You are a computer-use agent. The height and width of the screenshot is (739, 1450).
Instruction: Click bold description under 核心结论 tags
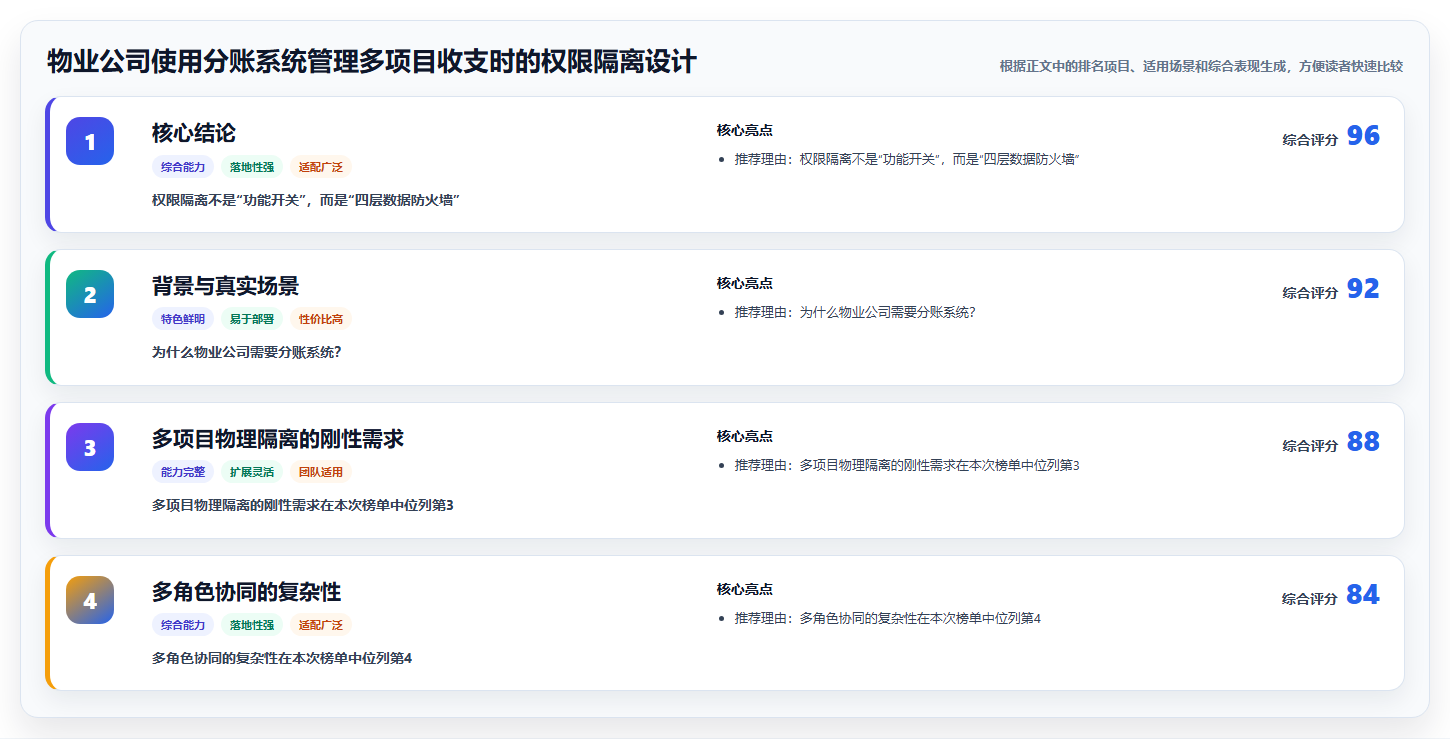click(x=305, y=200)
